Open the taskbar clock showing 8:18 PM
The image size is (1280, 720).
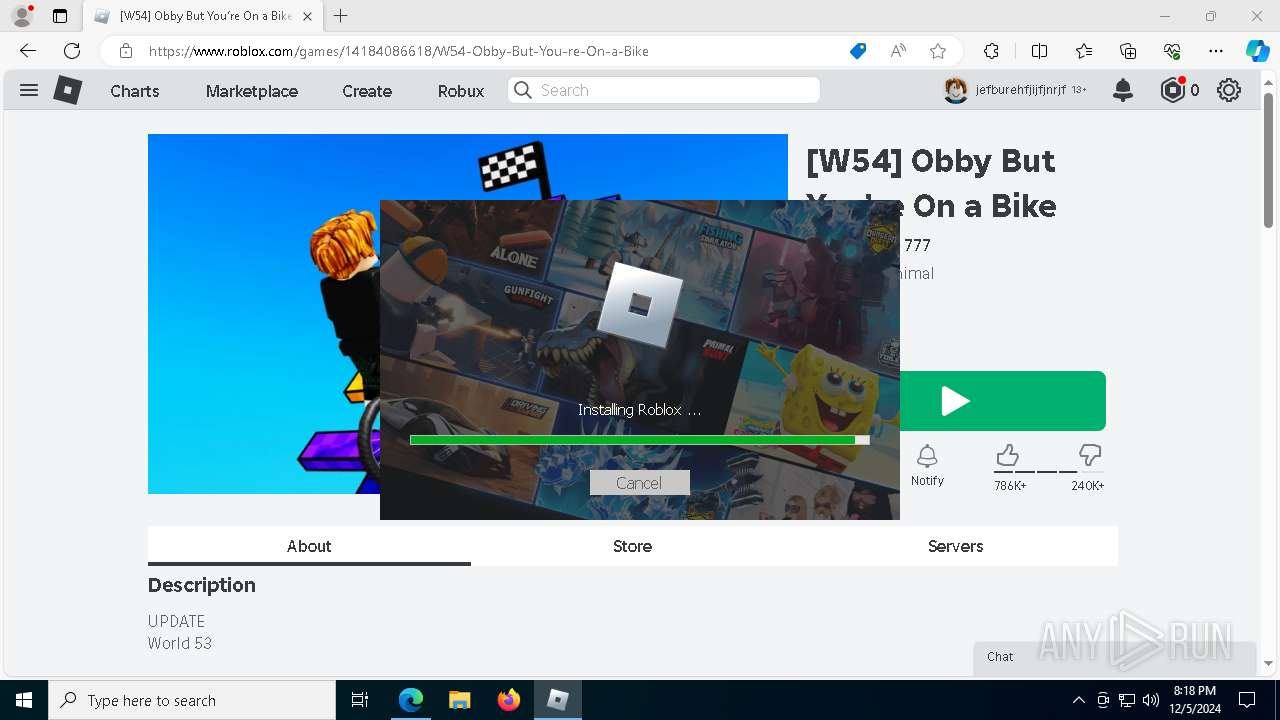[x=1194, y=700]
